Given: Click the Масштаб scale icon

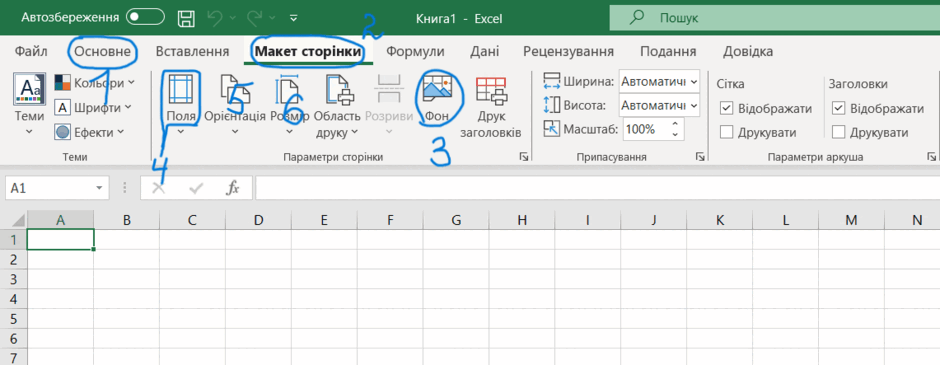Looking at the screenshot, I should 552,129.
